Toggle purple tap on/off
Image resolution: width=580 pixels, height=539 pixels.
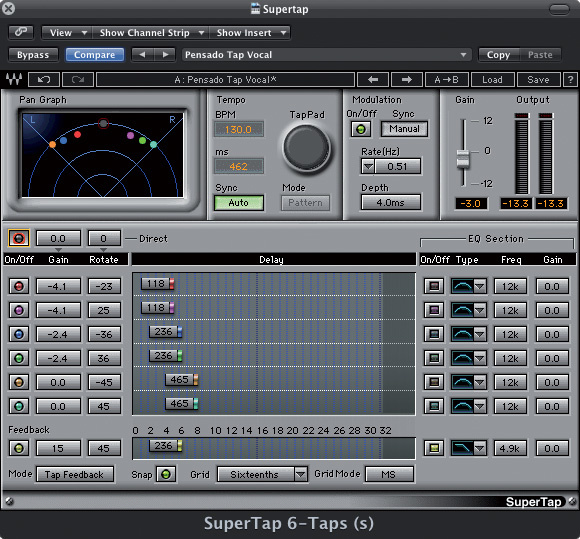click(18, 310)
